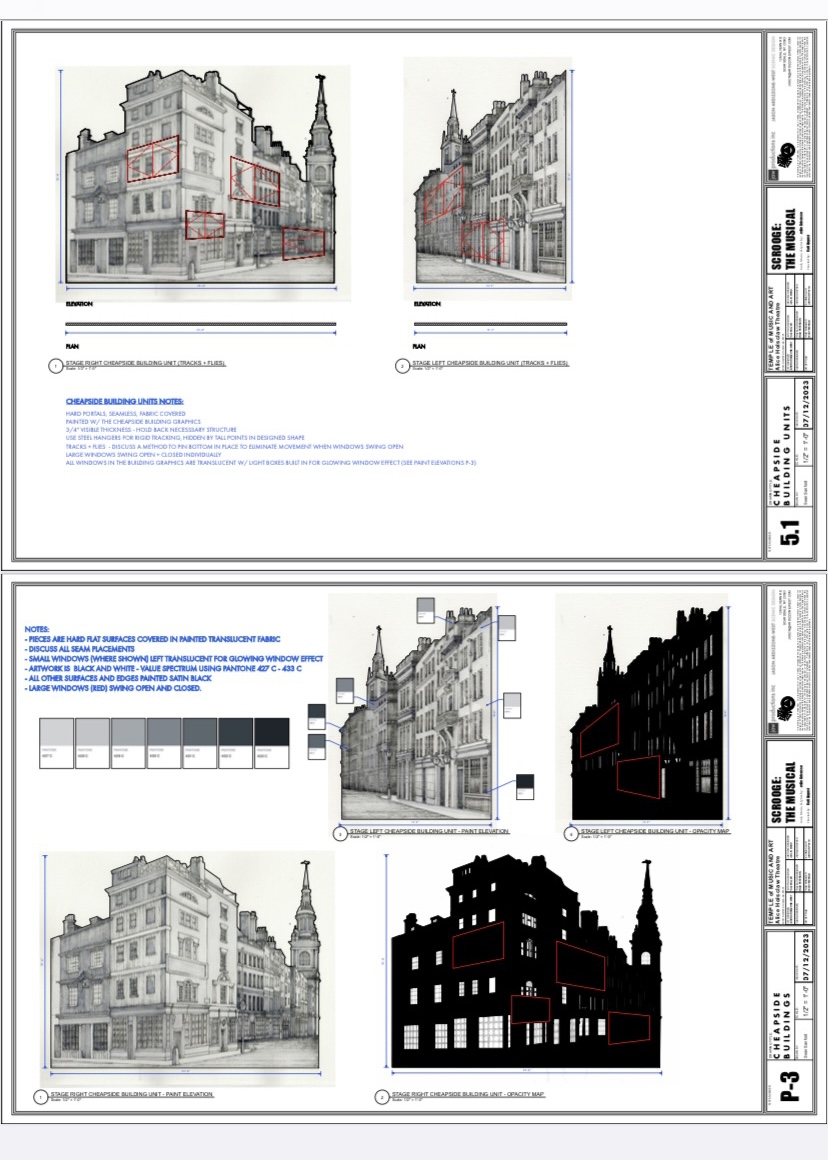Click circled number 2 beside Stage Left Tracks + Flies
Viewport: 828px width, 1160px height.
tap(402, 367)
